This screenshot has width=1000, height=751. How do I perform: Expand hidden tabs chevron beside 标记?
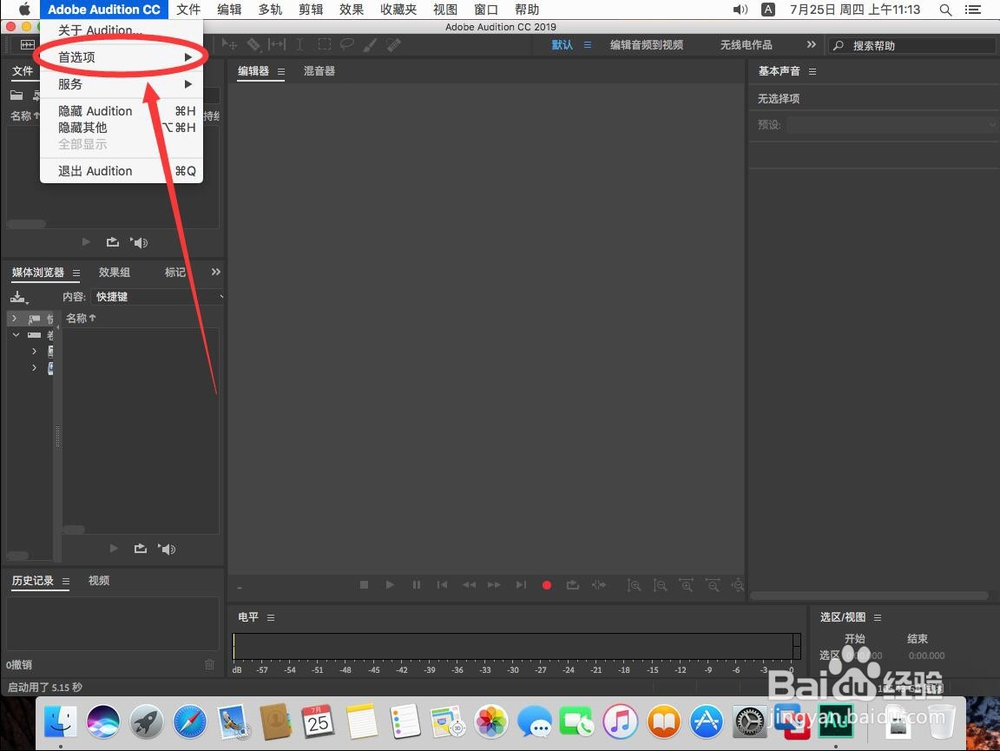coord(216,272)
